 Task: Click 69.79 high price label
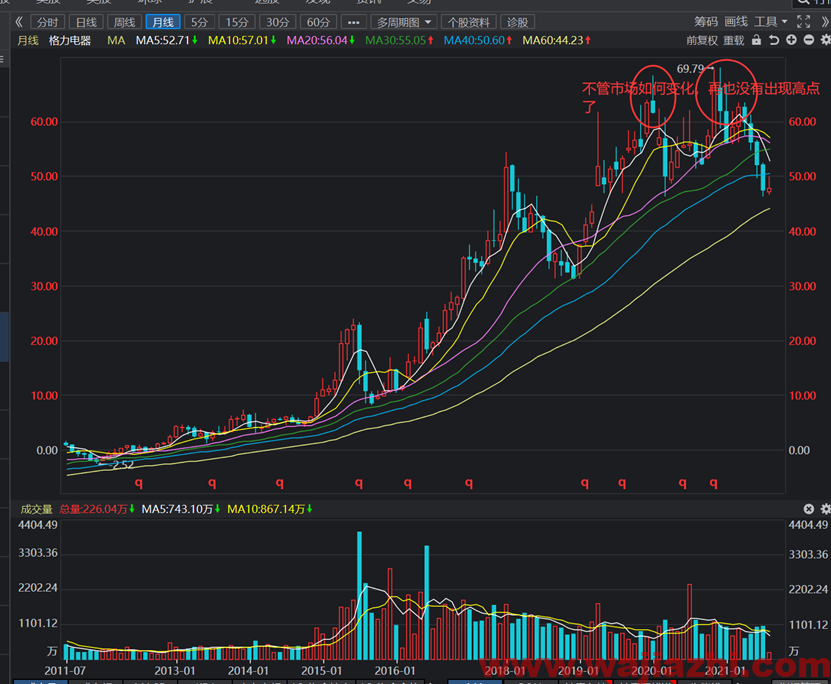pos(690,69)
